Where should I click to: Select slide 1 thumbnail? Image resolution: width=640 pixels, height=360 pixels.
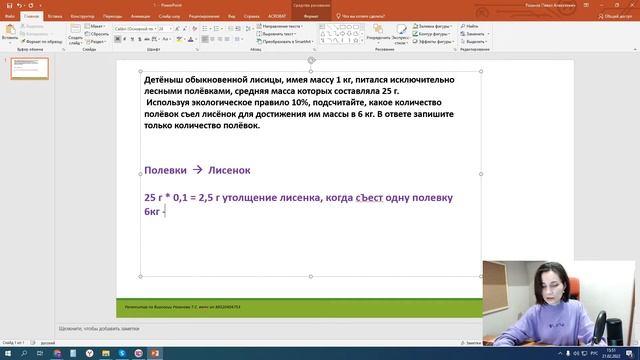pyautogui.click(x=30, y=68)
